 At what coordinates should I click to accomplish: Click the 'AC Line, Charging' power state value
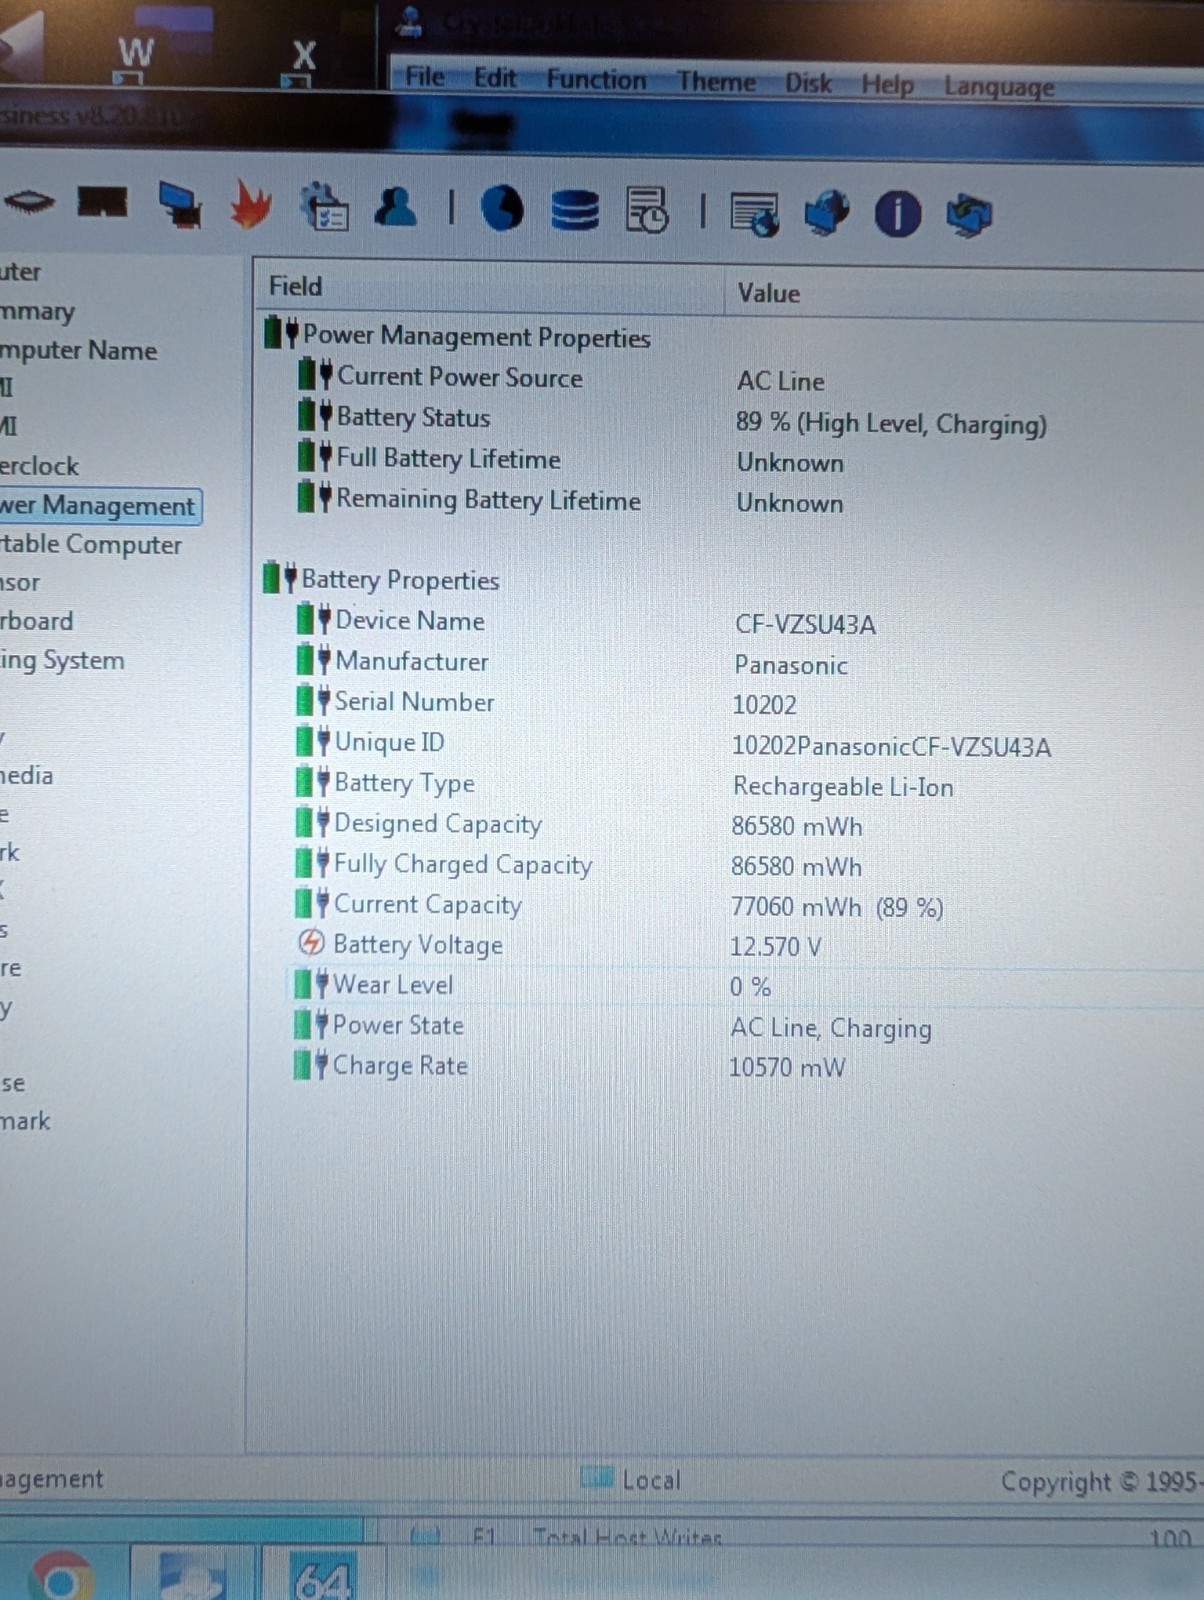830,1028
